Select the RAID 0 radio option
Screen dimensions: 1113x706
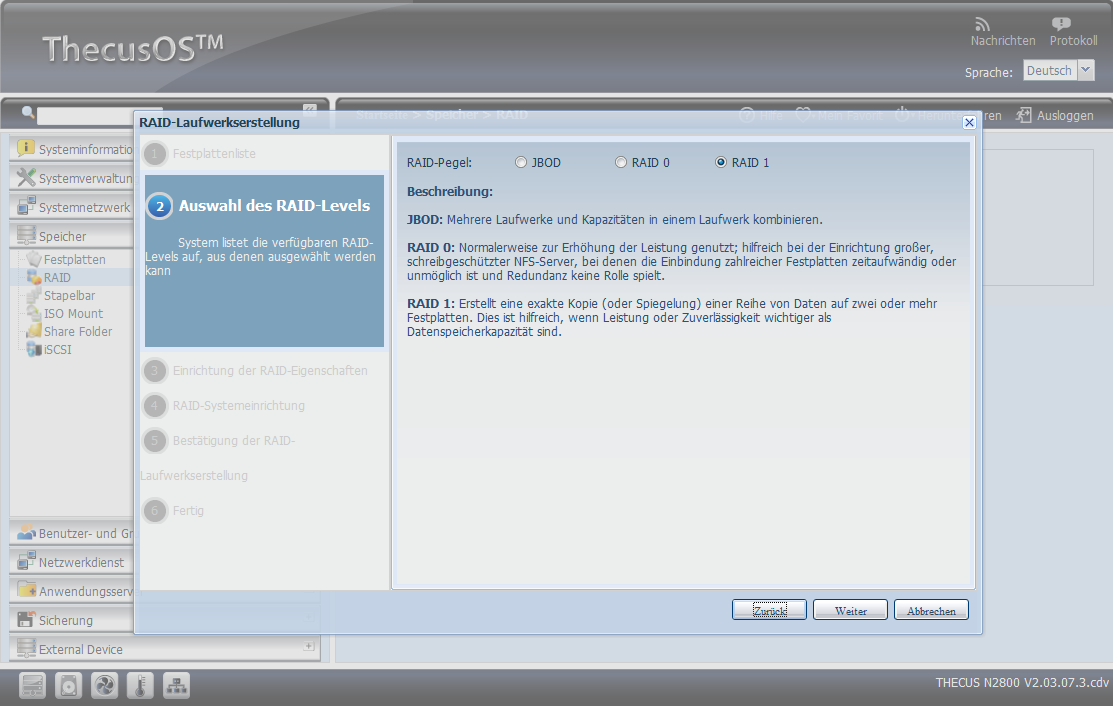pos(621,162)
